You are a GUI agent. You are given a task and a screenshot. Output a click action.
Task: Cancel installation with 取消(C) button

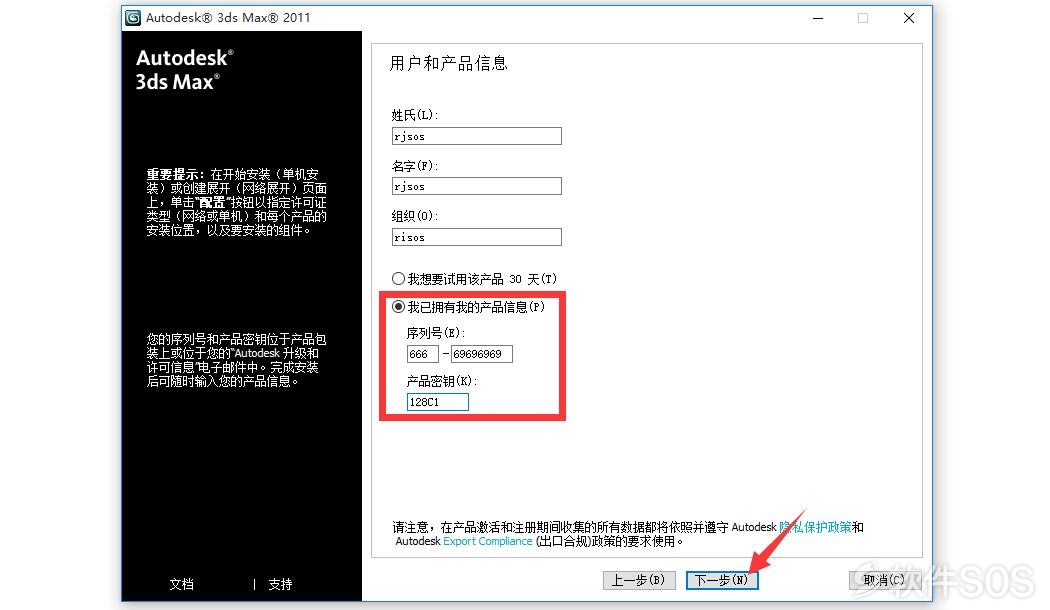(884, 580)
